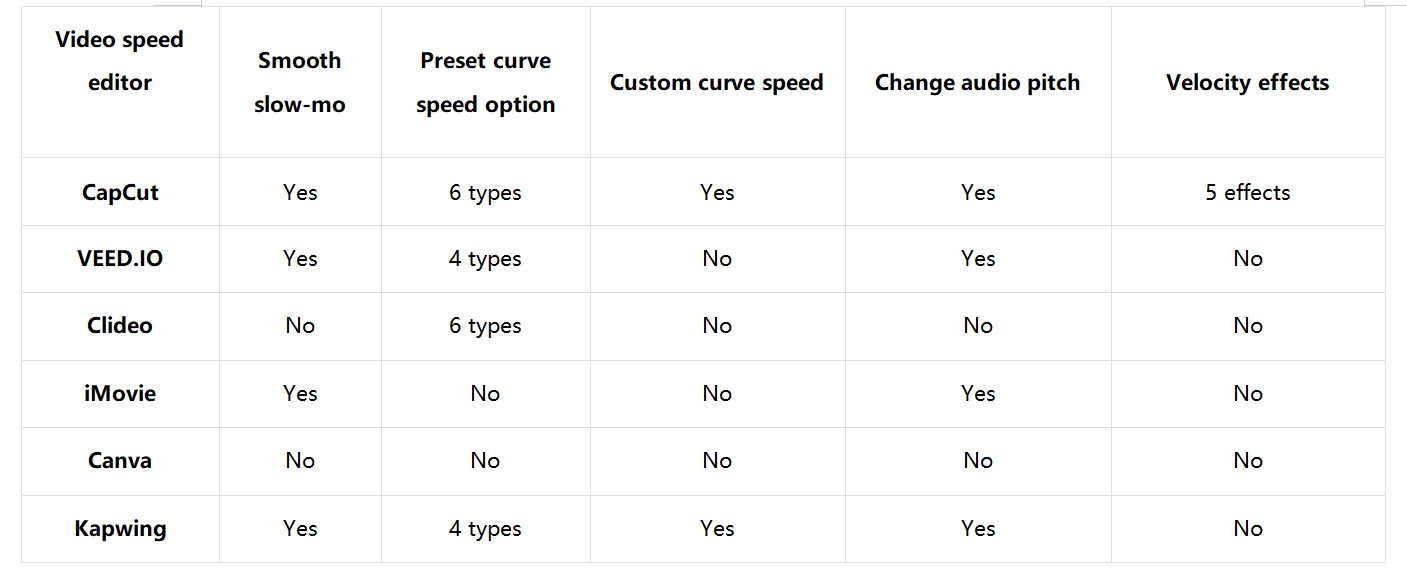This screenshot has height=573, width=1407.
Task: Click the "Change audio pitch" header cell
Action: [x=977, y=82]
